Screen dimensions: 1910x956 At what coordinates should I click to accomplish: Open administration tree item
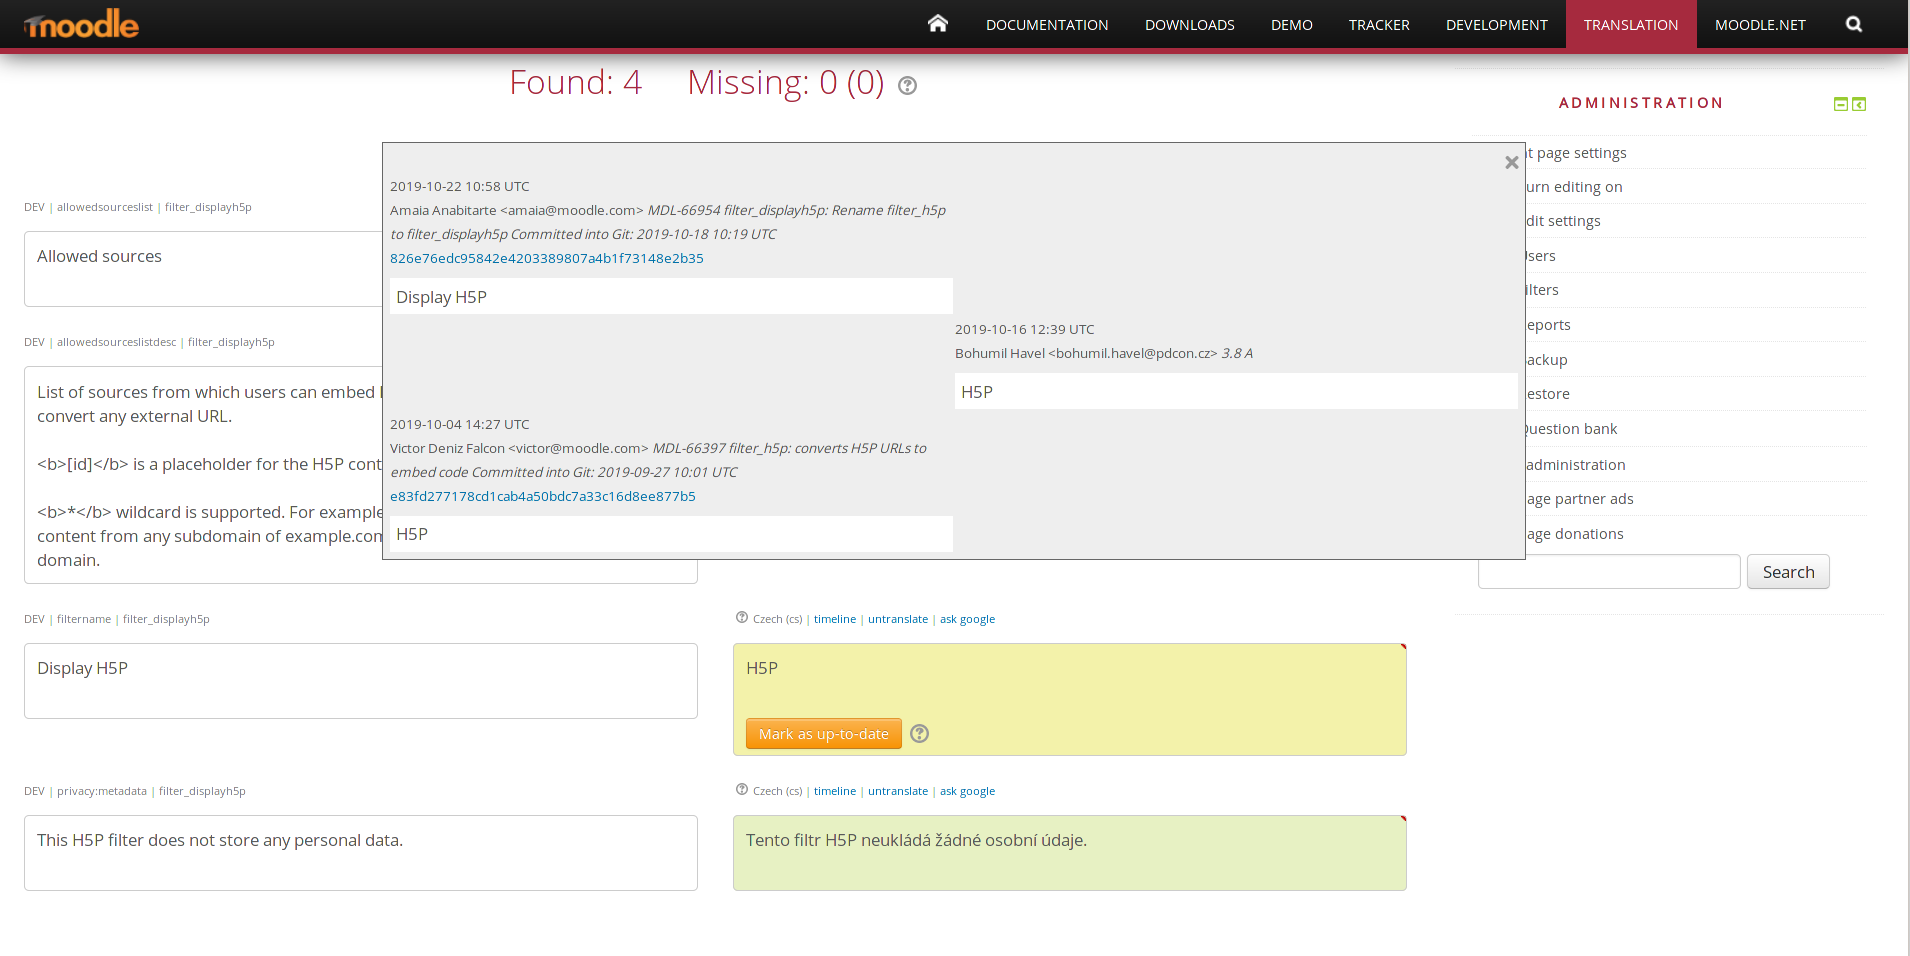[x=1576, y=465]
